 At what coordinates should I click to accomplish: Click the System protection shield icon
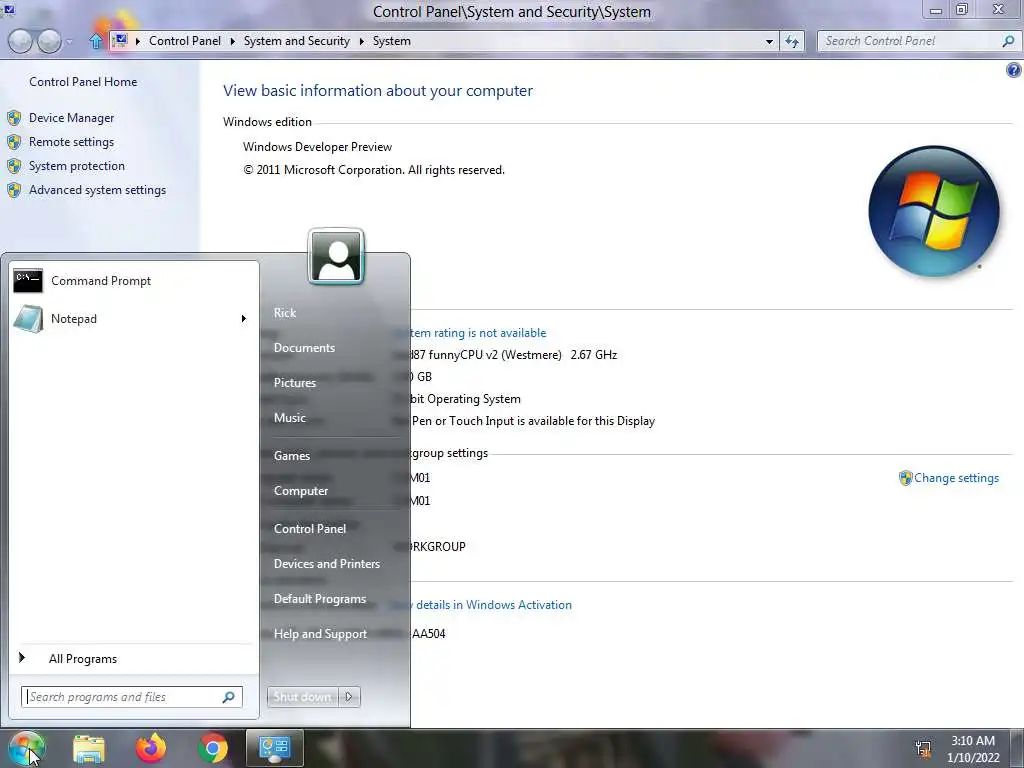14,166
